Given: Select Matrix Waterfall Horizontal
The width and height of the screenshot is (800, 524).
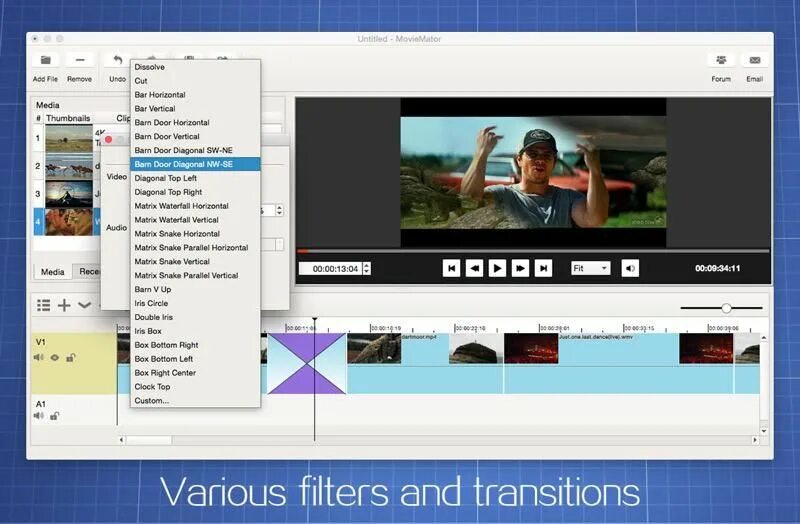Looking at the screenshot, I should [195, 206].
